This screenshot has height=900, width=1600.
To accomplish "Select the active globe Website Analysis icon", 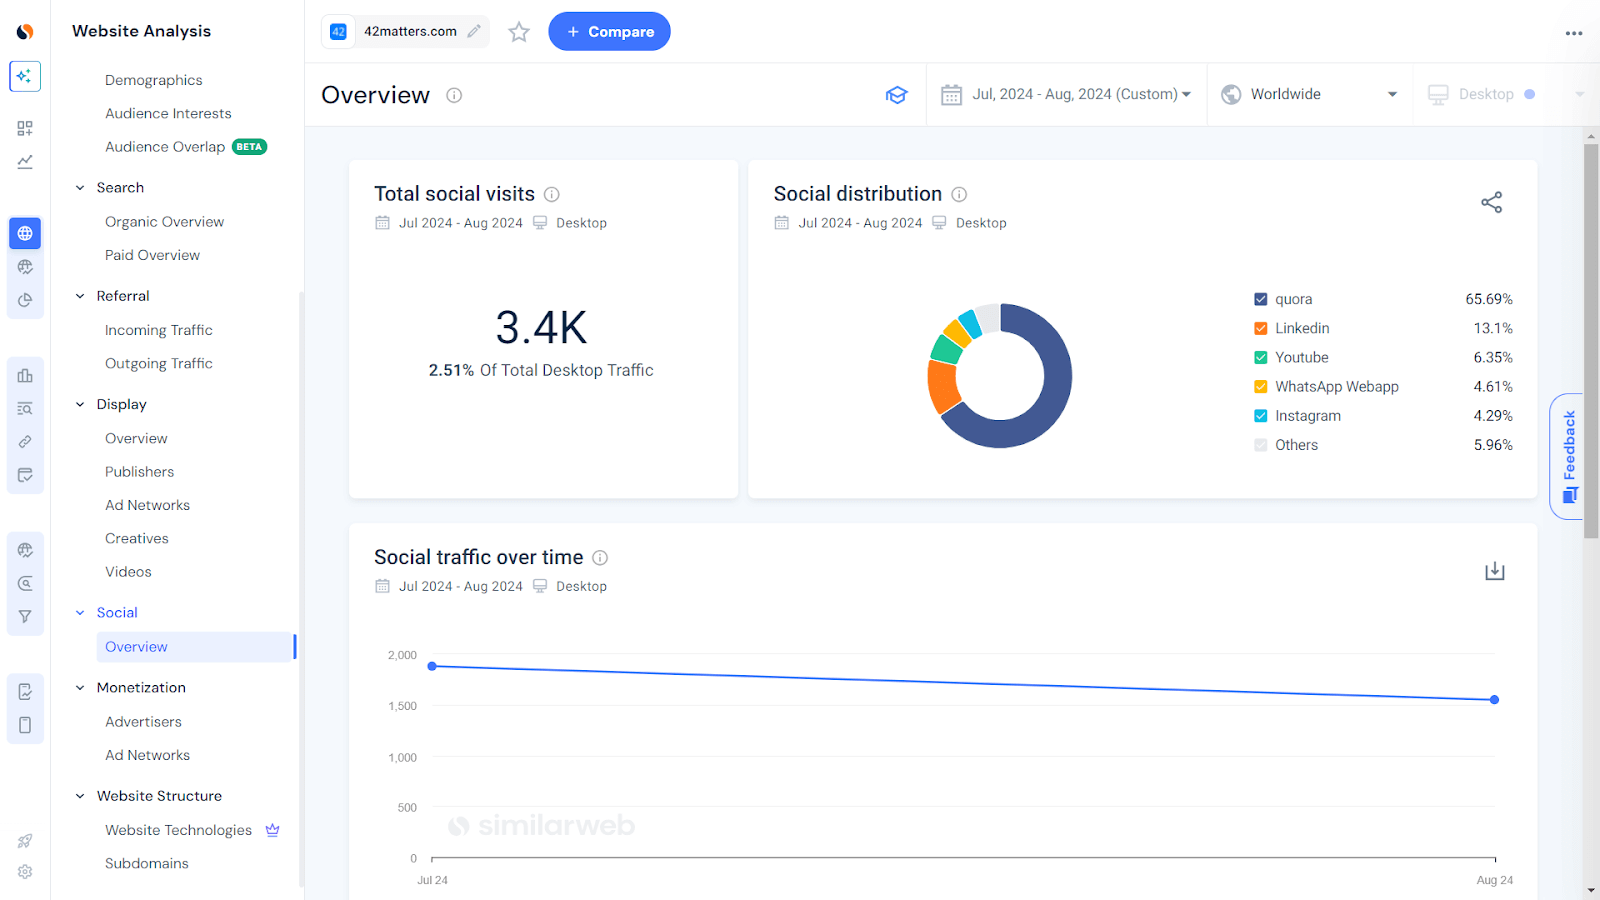I will pos(25,233).
